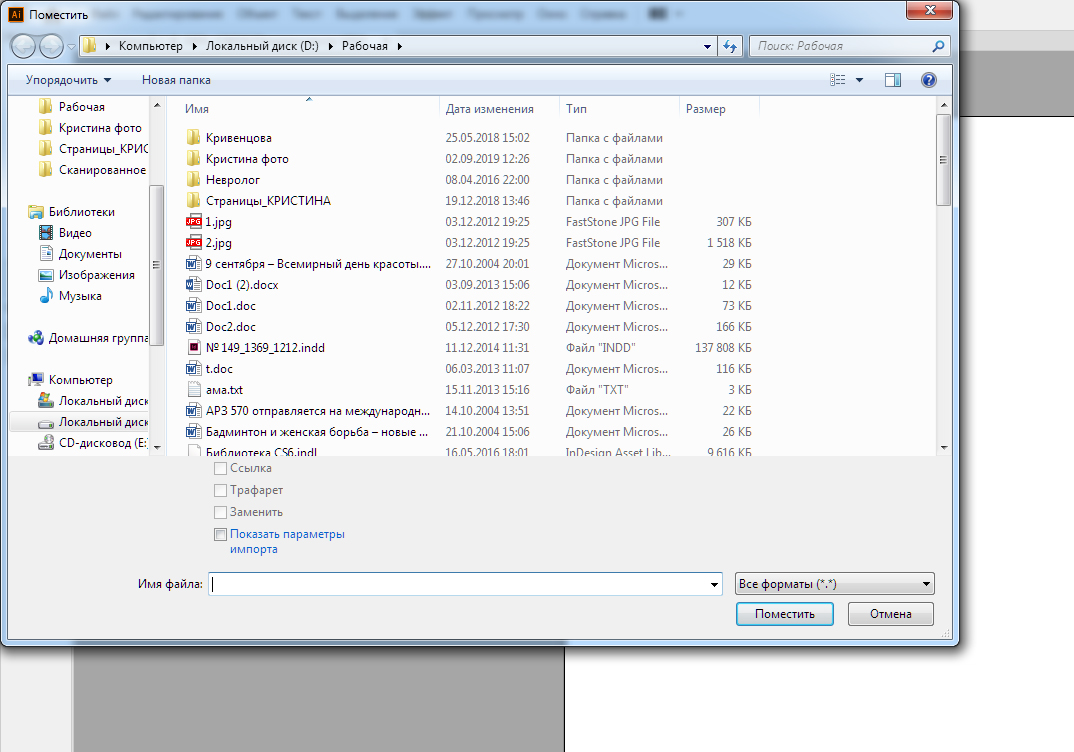Screen dimensions: 1074x752
Task: Click the Forward navigation arrow button
Action: click(x=51, y=47)
